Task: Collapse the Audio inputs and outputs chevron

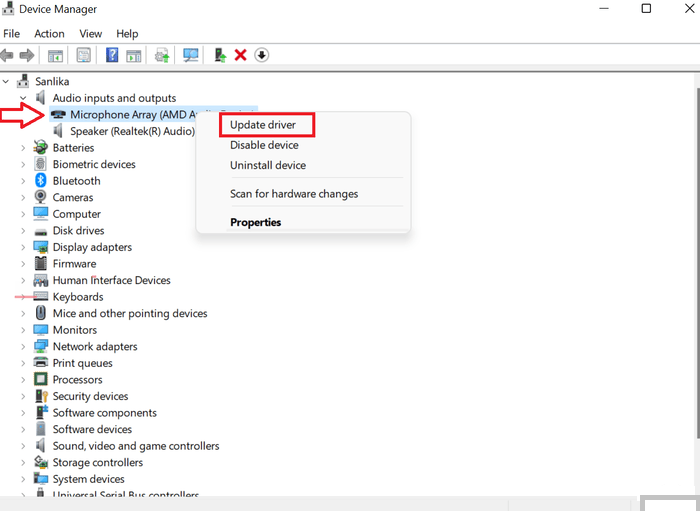Action: (x=23, y=98)
